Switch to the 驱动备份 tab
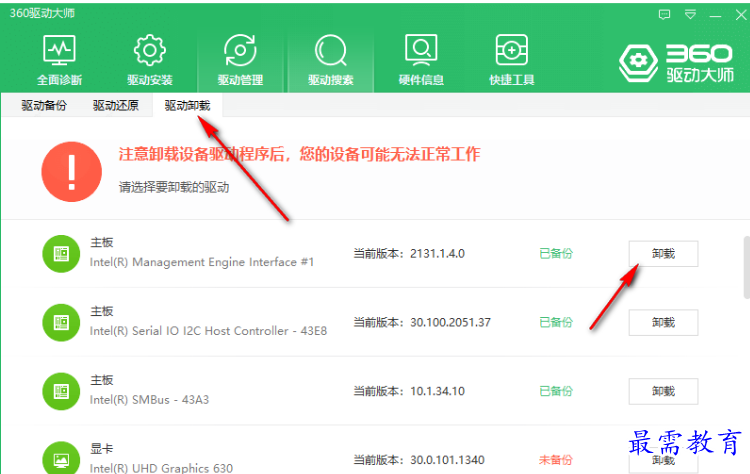 [x=44, y=105]
